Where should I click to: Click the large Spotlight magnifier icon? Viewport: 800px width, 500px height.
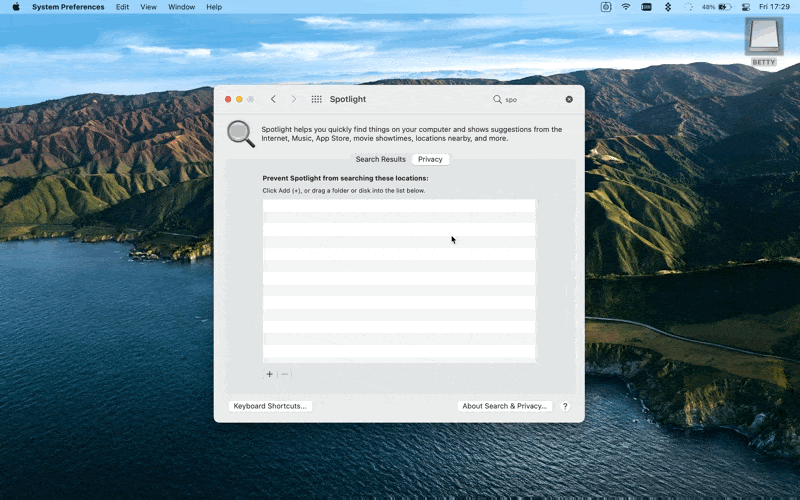click(240, 134)
